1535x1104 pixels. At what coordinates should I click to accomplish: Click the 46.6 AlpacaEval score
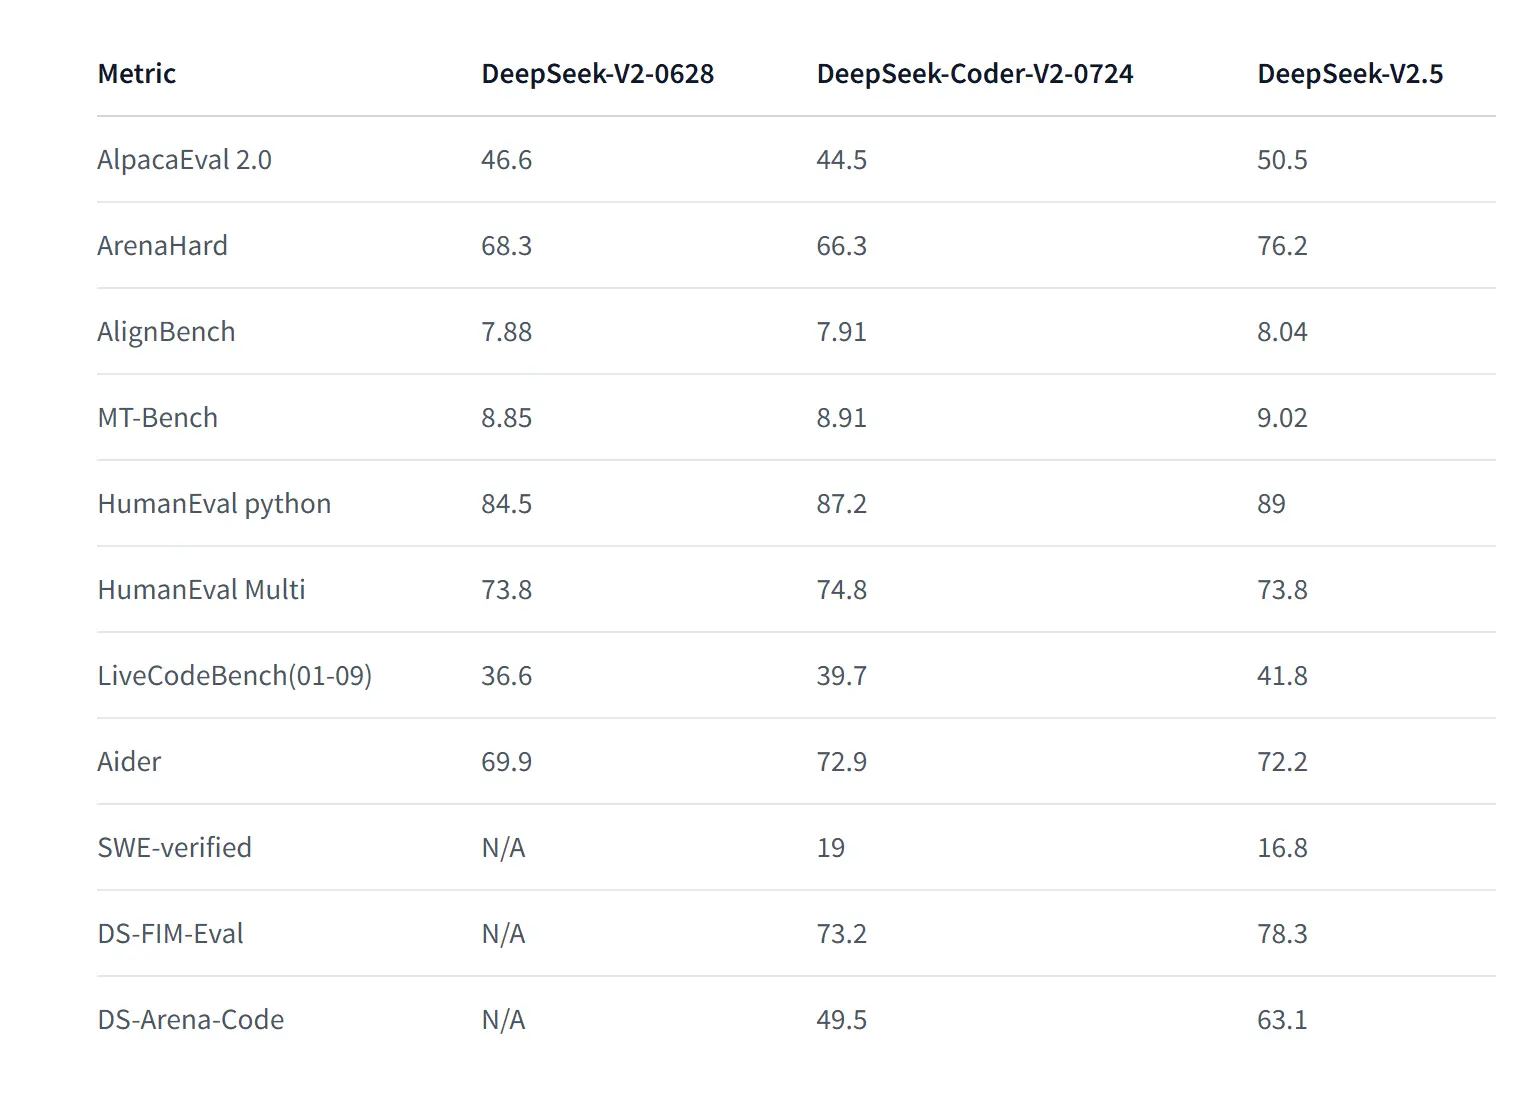coord(506,160)
